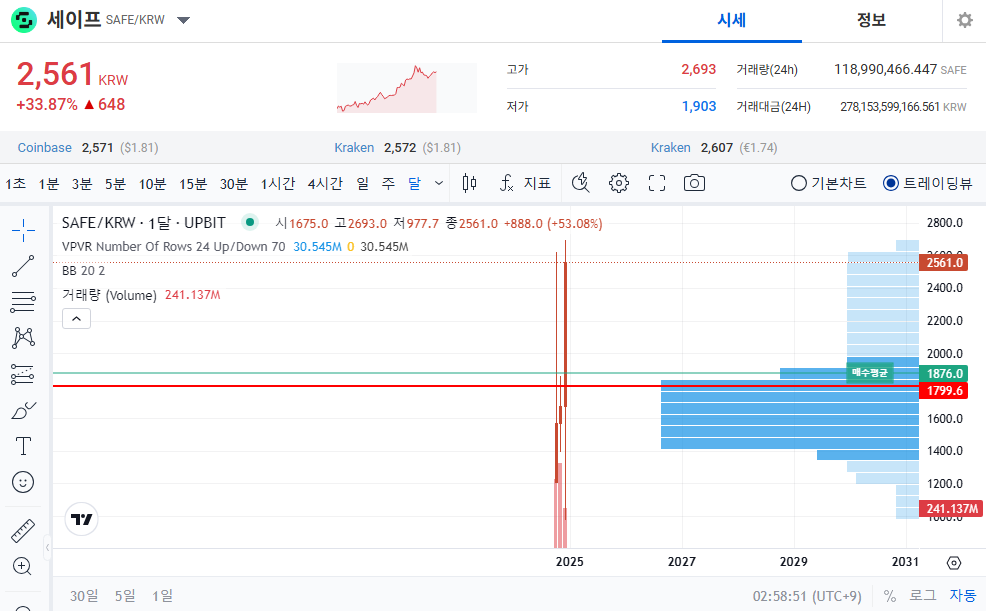Viewport: 986px width, 611px height.
Task: Select the XABCD pattern tool
Action: [23, 338]
